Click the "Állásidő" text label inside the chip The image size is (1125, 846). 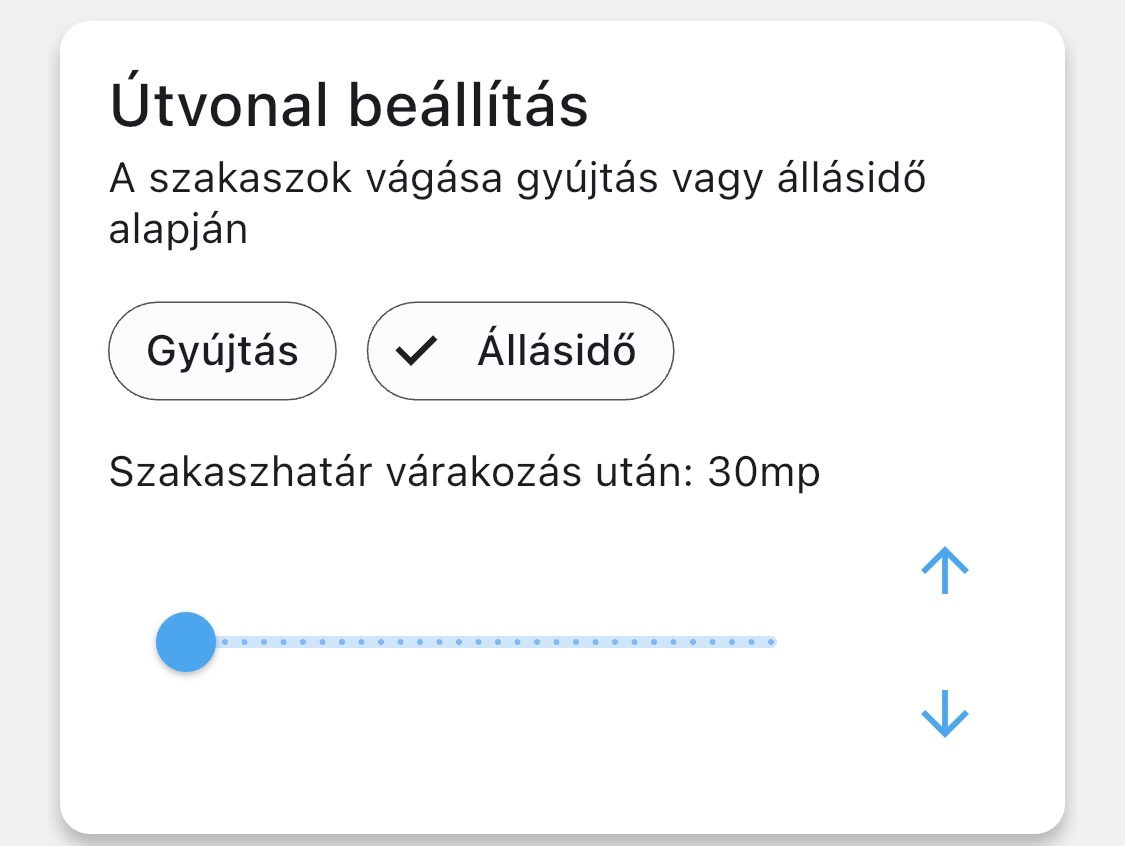556,351
